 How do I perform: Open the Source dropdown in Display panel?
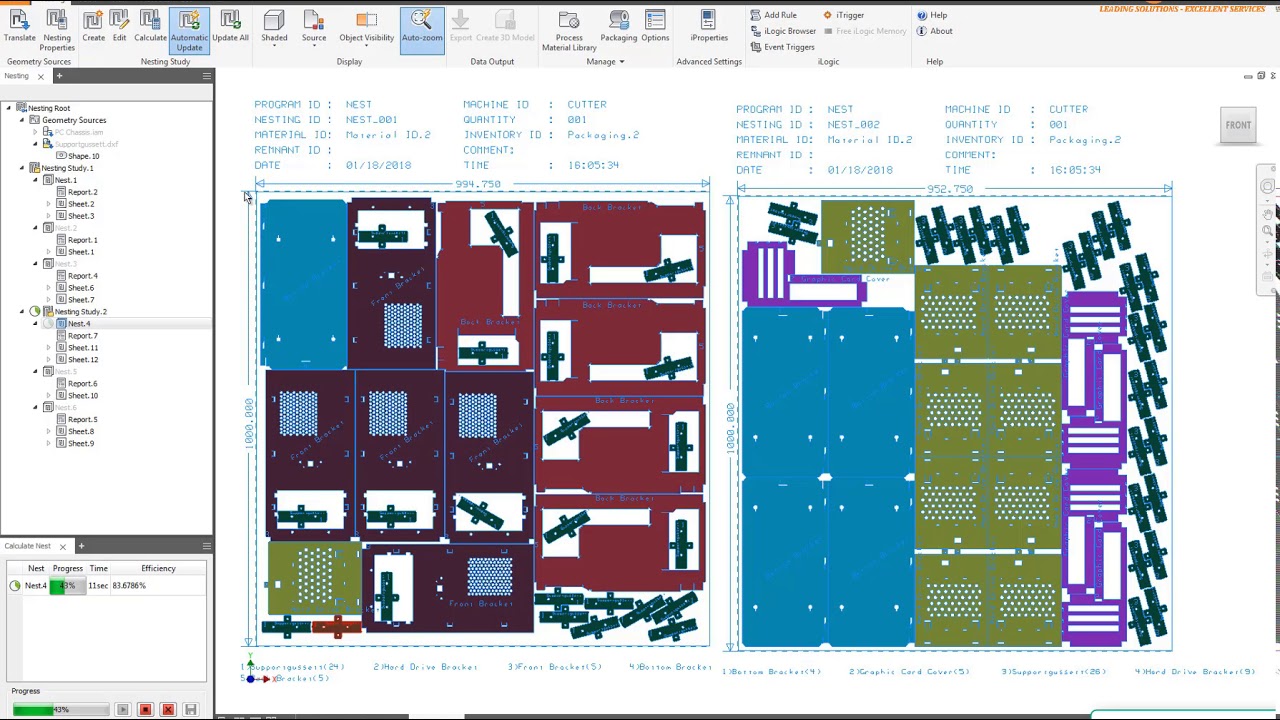(x=314, y=27)
